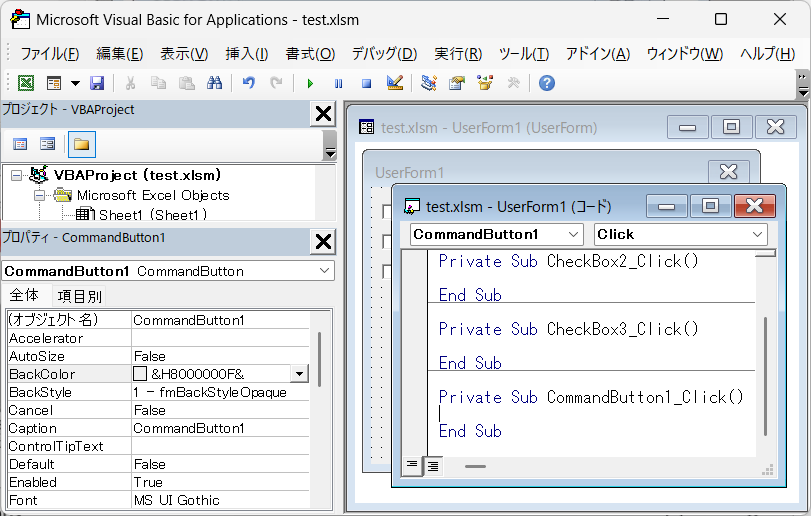Open ツール(T) menu
The height and width of the screenshot is (516, 811).
(x=523, y=54)
